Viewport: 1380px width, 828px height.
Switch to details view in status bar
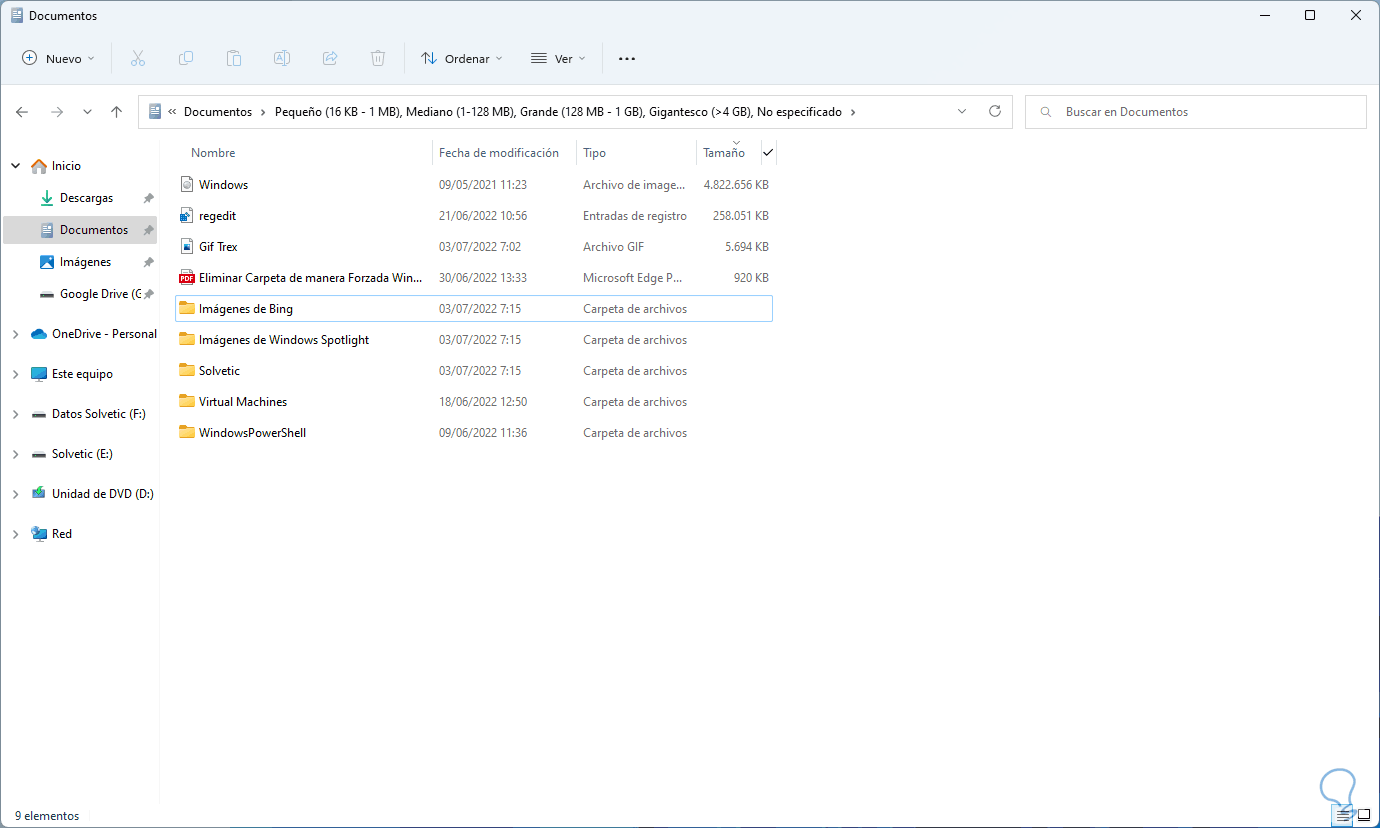1343,815
